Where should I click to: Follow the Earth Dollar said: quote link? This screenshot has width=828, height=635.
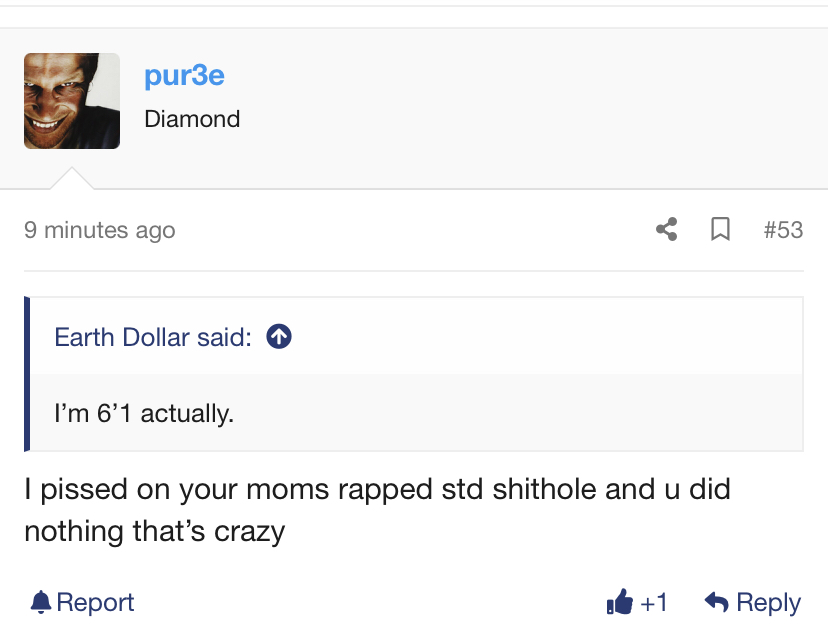153,337
